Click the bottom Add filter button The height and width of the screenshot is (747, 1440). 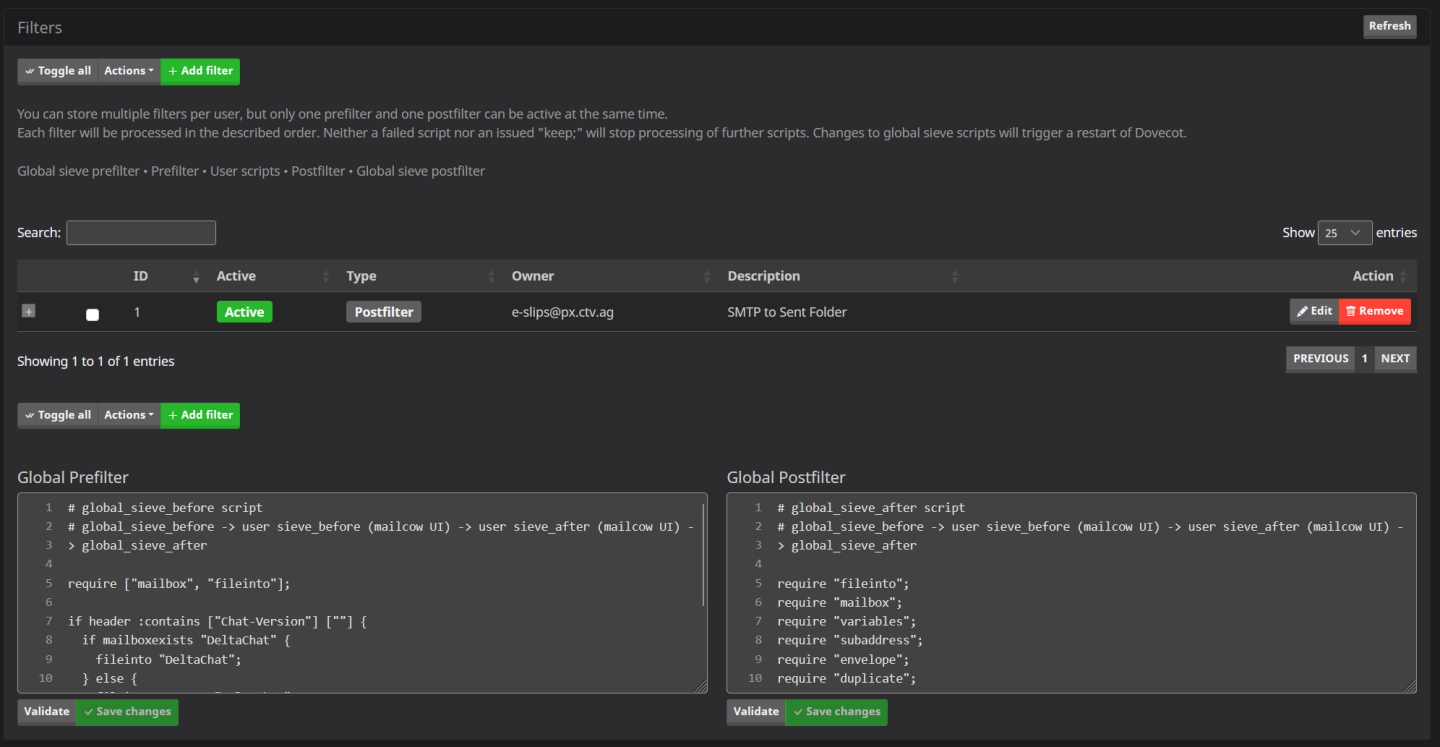tap(200, 415)
